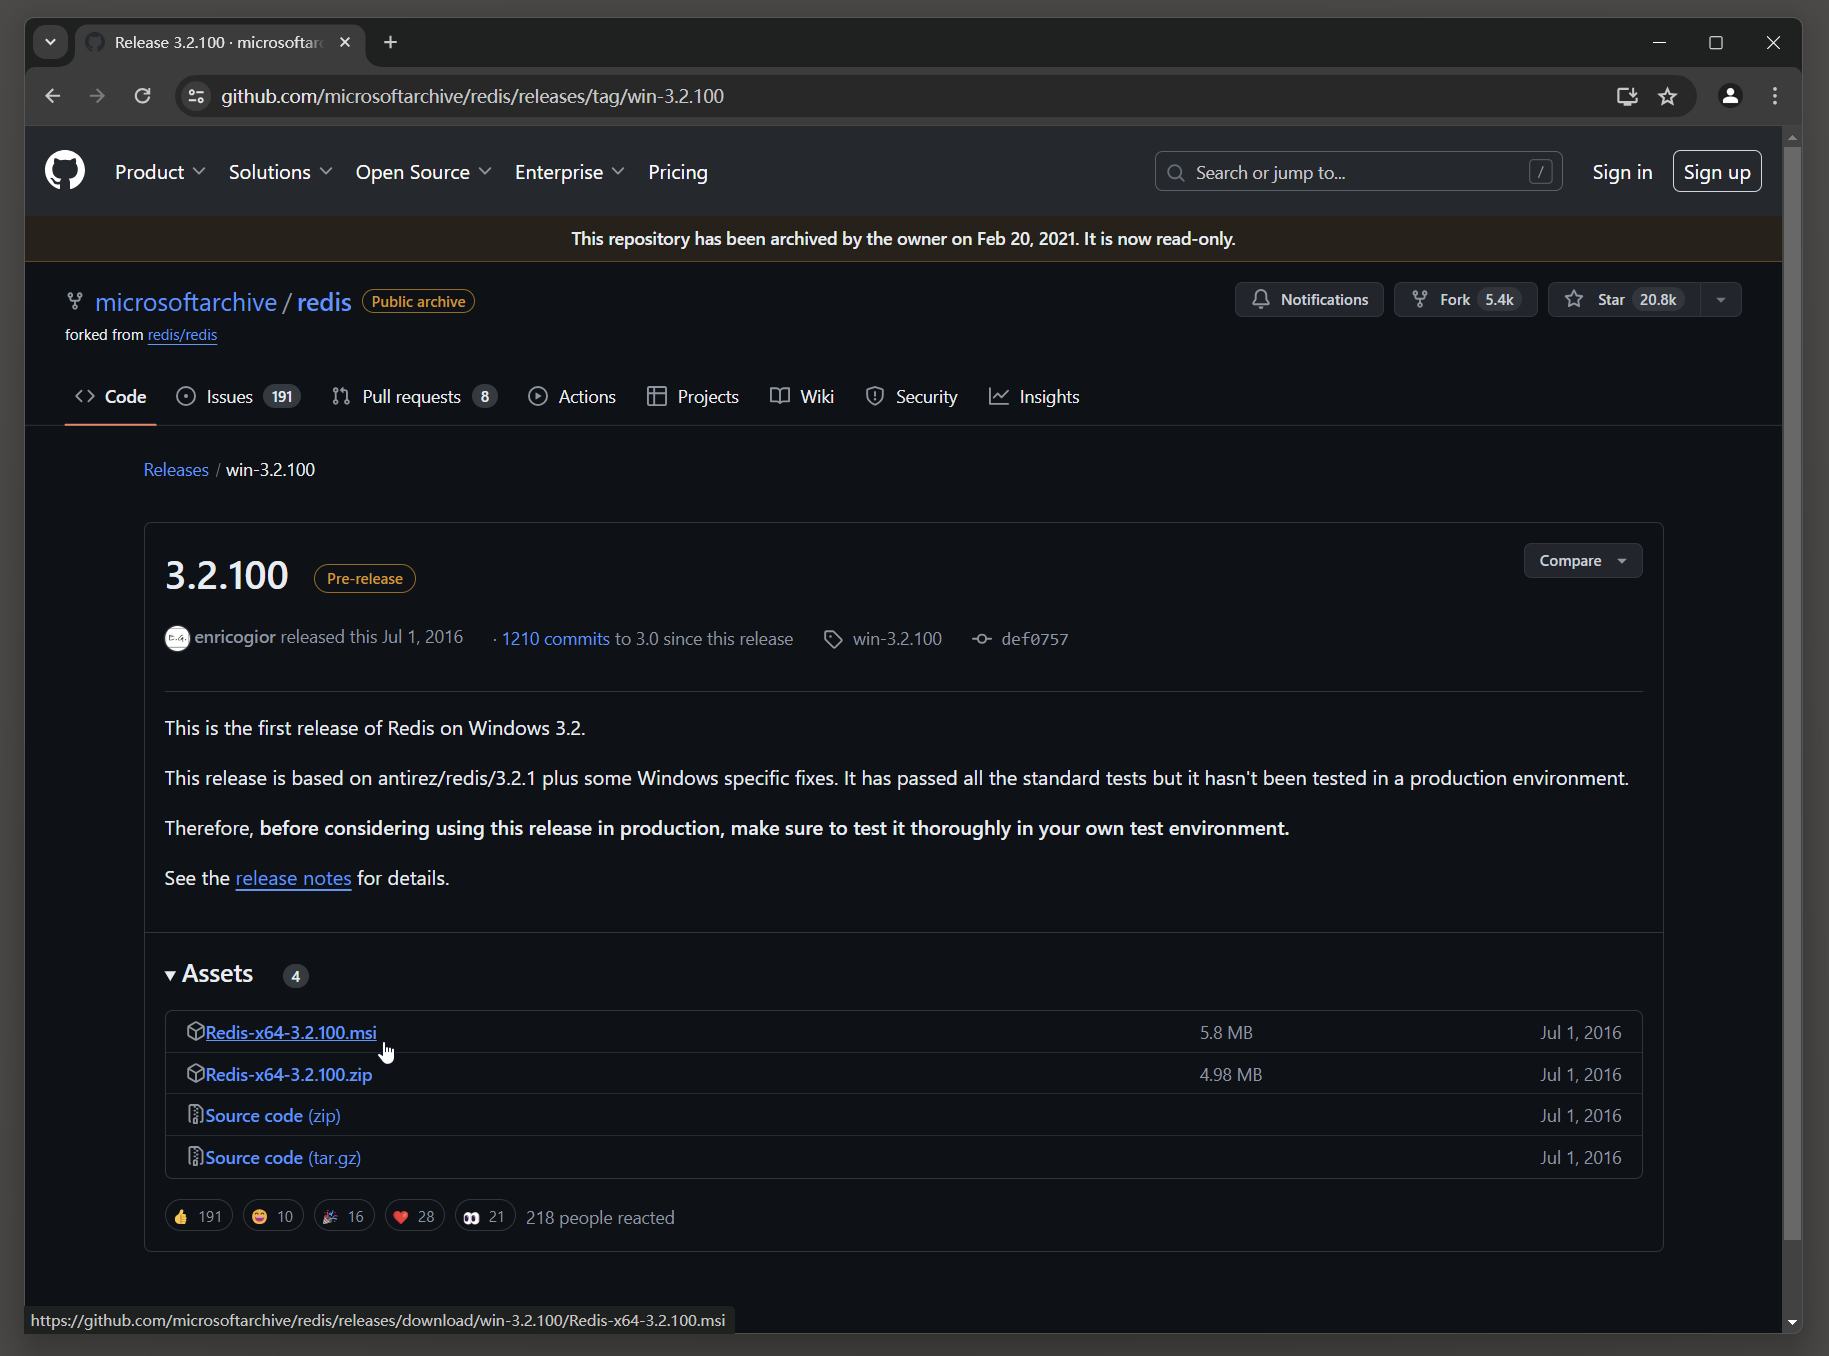Image resolution: width=1829 pixels, height=1356 pixels.
Task: Reload the current page
Action: (142, 96)
